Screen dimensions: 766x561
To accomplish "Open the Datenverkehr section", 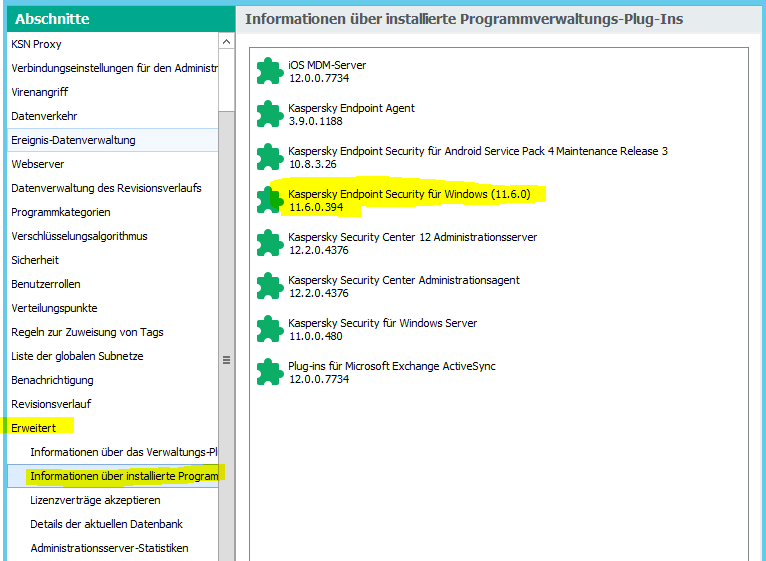I will pos(113,116).
